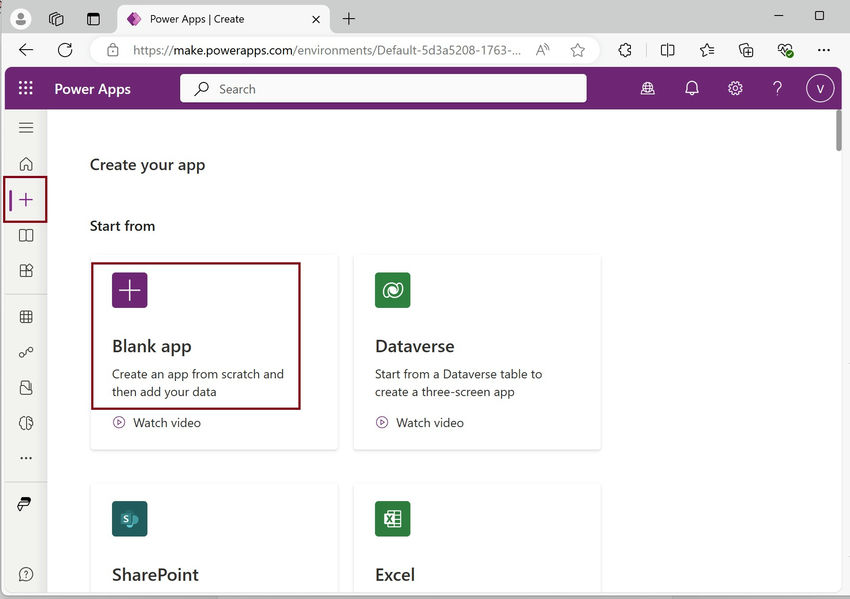Collapse the navigation with the hamburger icon
850x599 pixels.
click(25, 127)
